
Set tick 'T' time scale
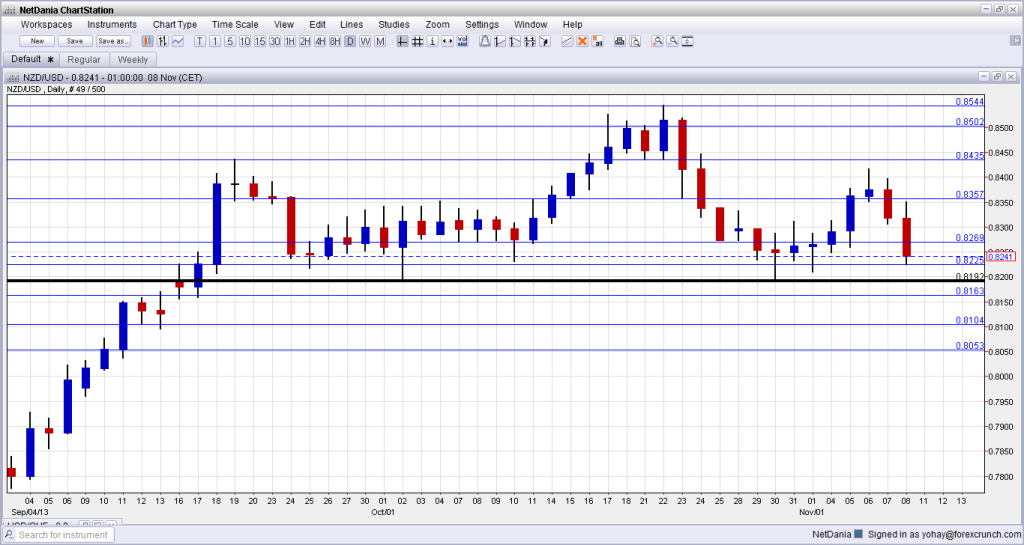tap(200, 41)
